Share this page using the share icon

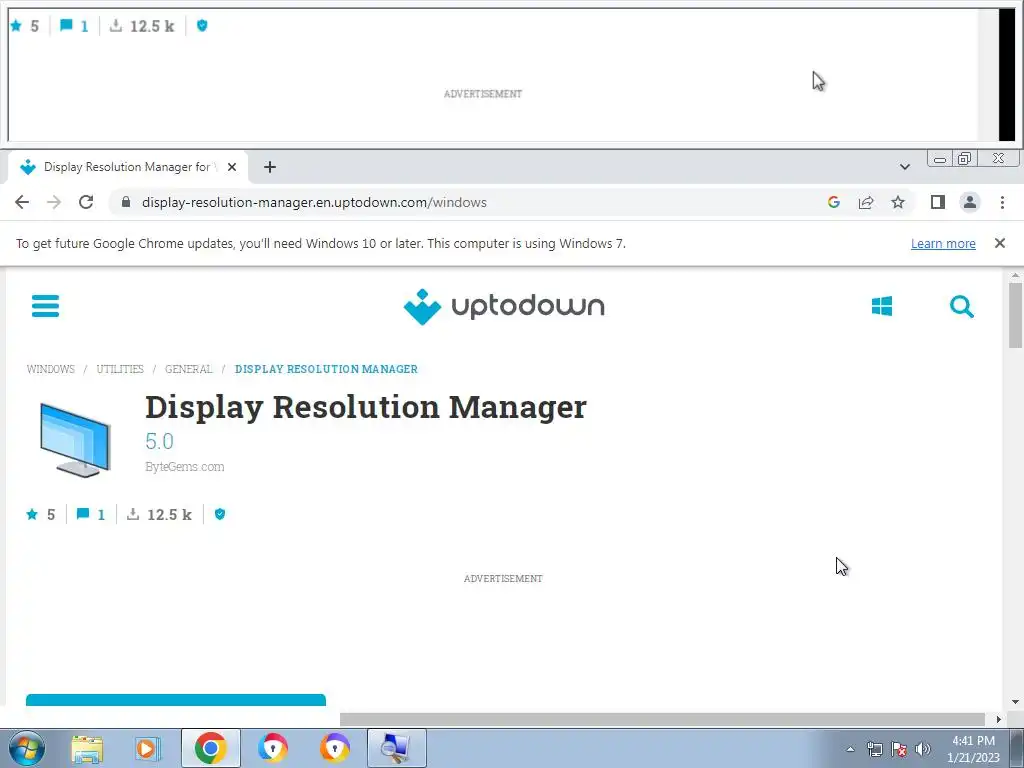[866, 202]
